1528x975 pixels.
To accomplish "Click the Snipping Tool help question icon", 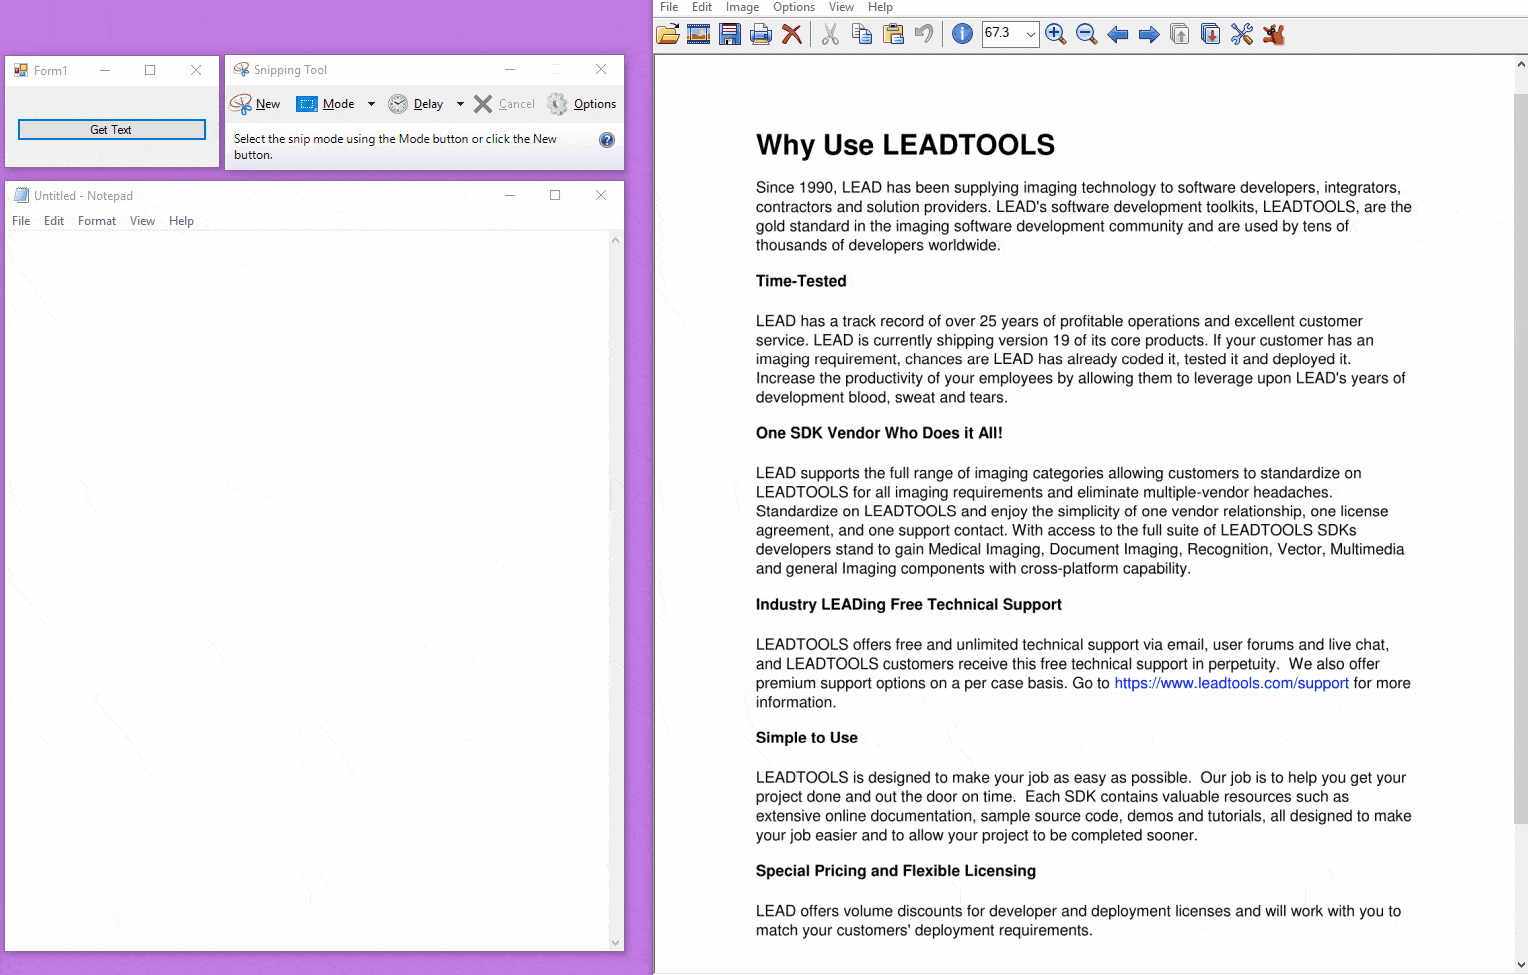I will tap(607, 140).
